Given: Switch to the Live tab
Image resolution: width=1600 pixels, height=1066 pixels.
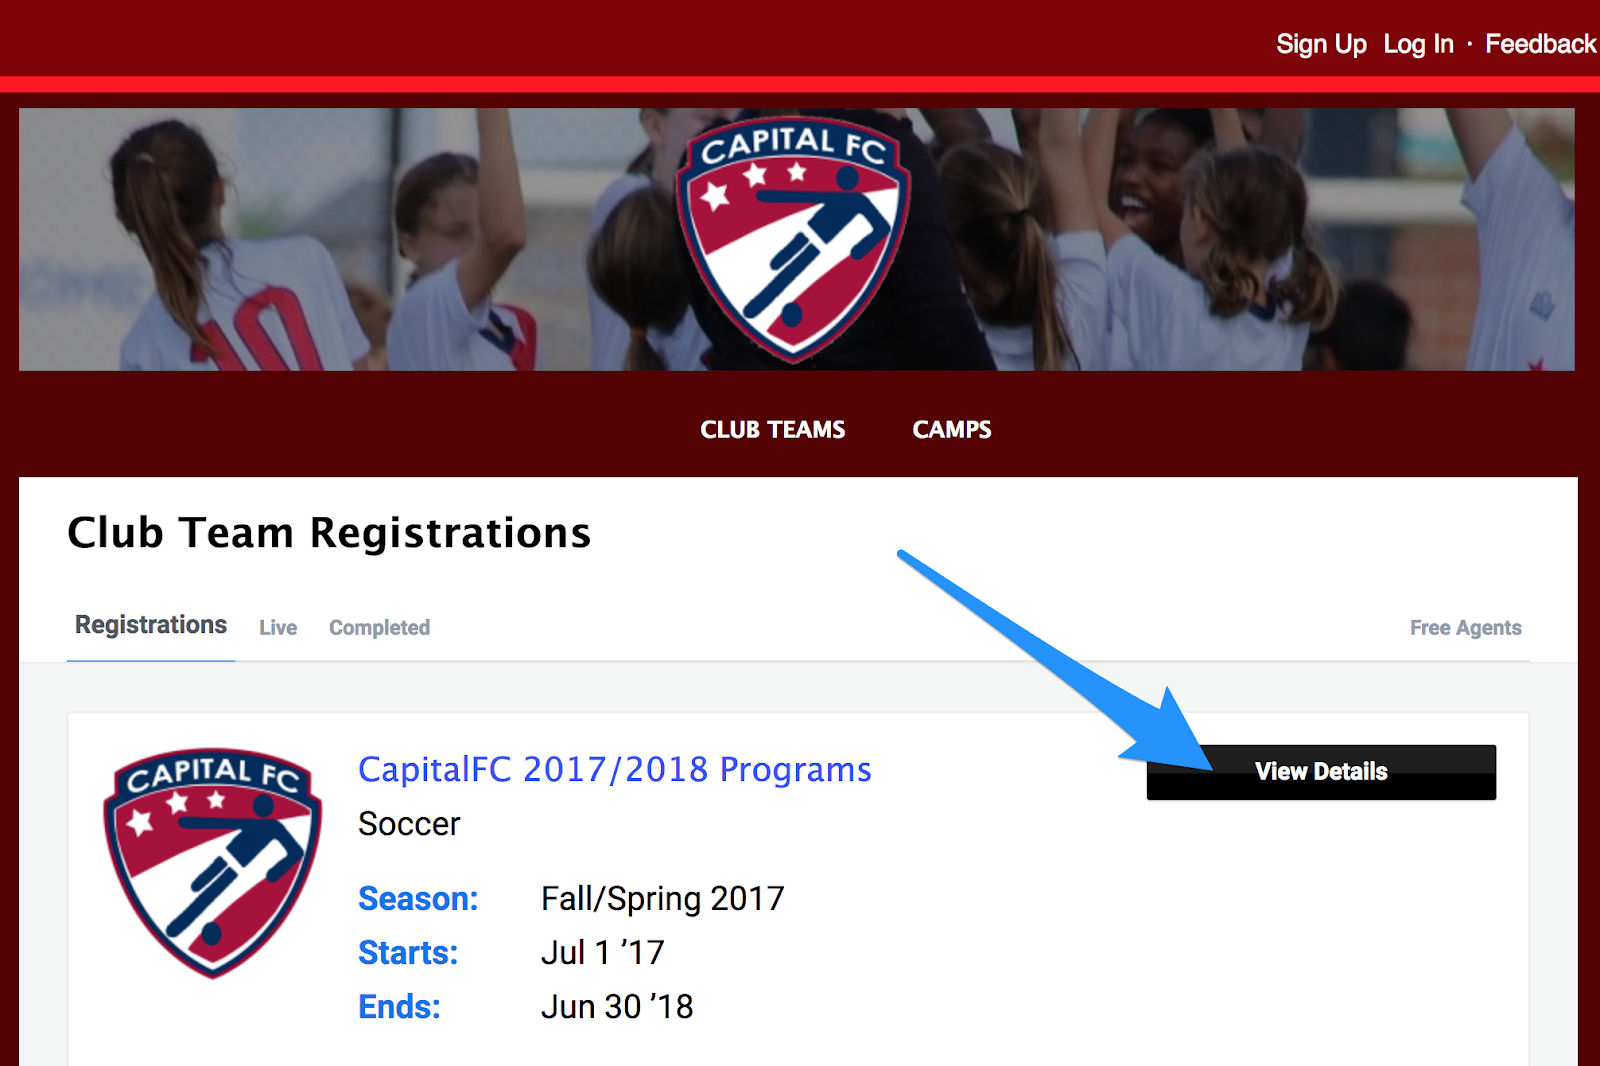Looking at the screenshot, I should 278,628.
